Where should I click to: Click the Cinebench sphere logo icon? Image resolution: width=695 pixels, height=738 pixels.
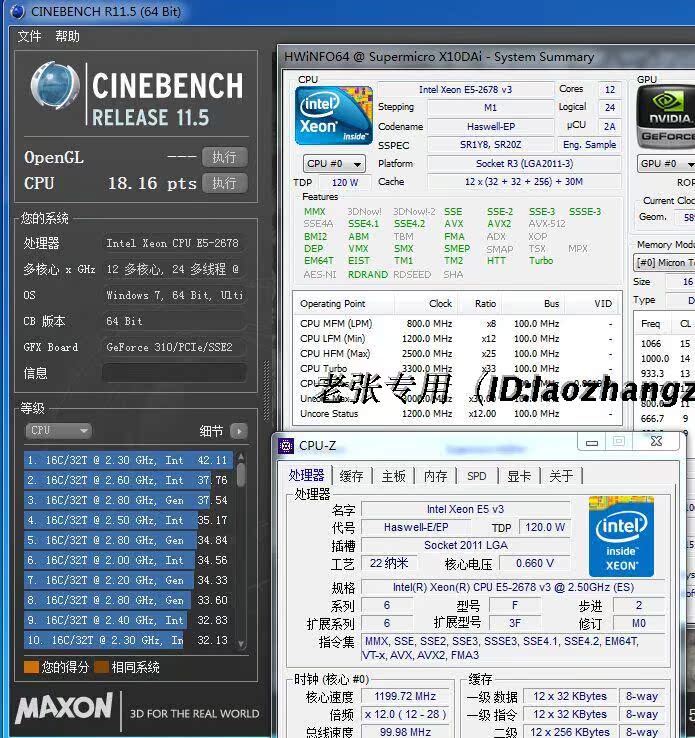[x=55, y=86]
